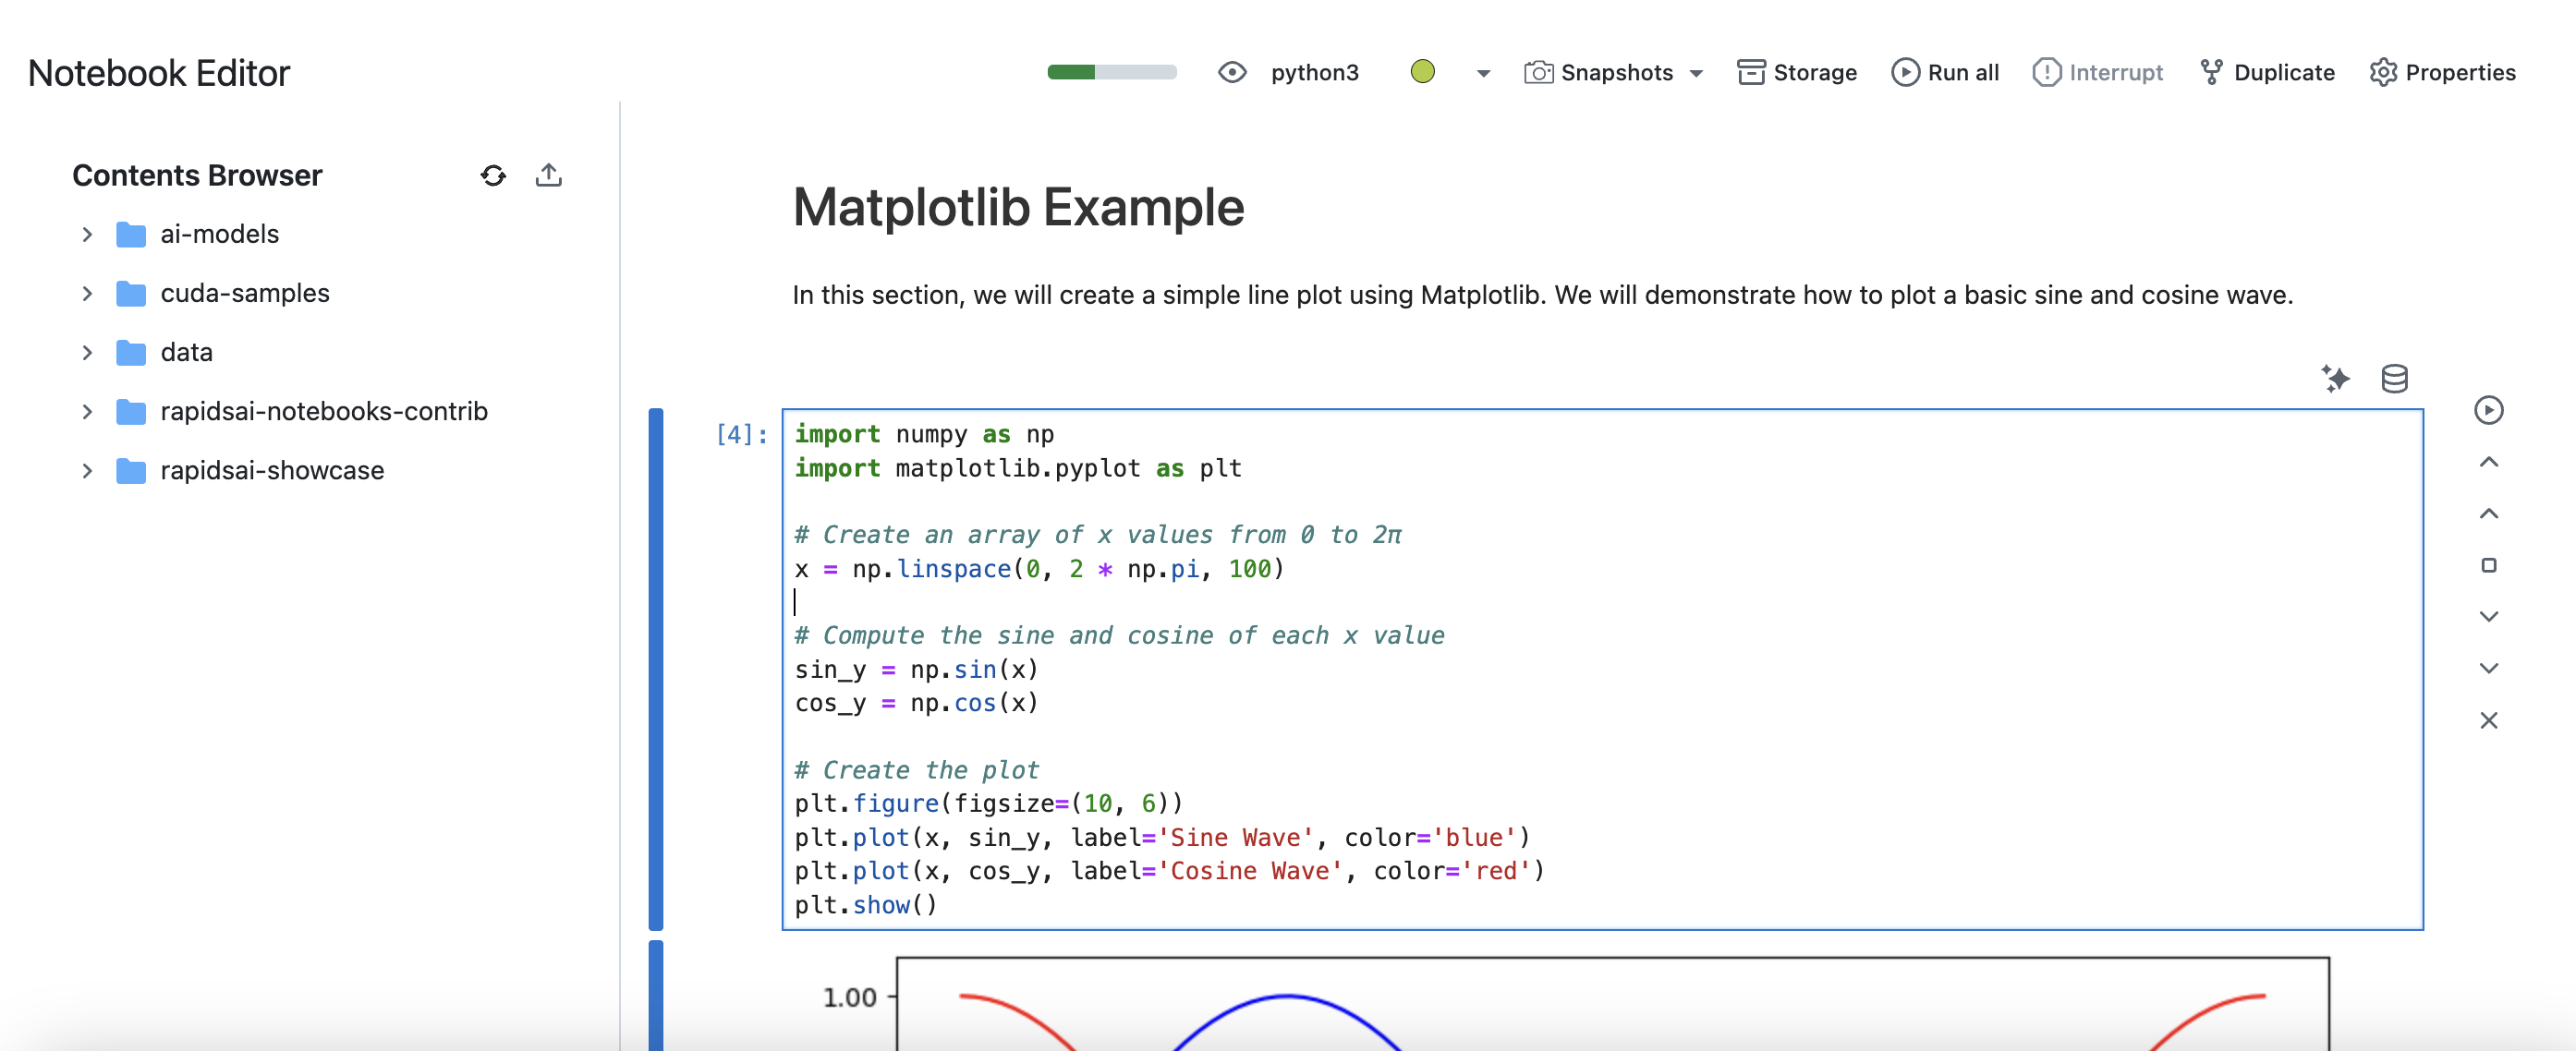Click the second up-chevron beside the cell
The height and width of the screenshot is (1051, 2576).
click(2489, 514)
